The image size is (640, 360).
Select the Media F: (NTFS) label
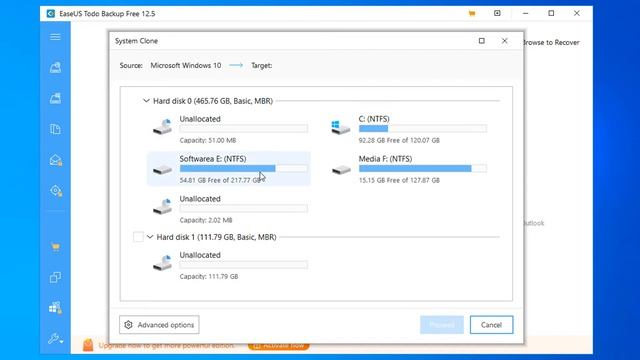pos(385,159)
